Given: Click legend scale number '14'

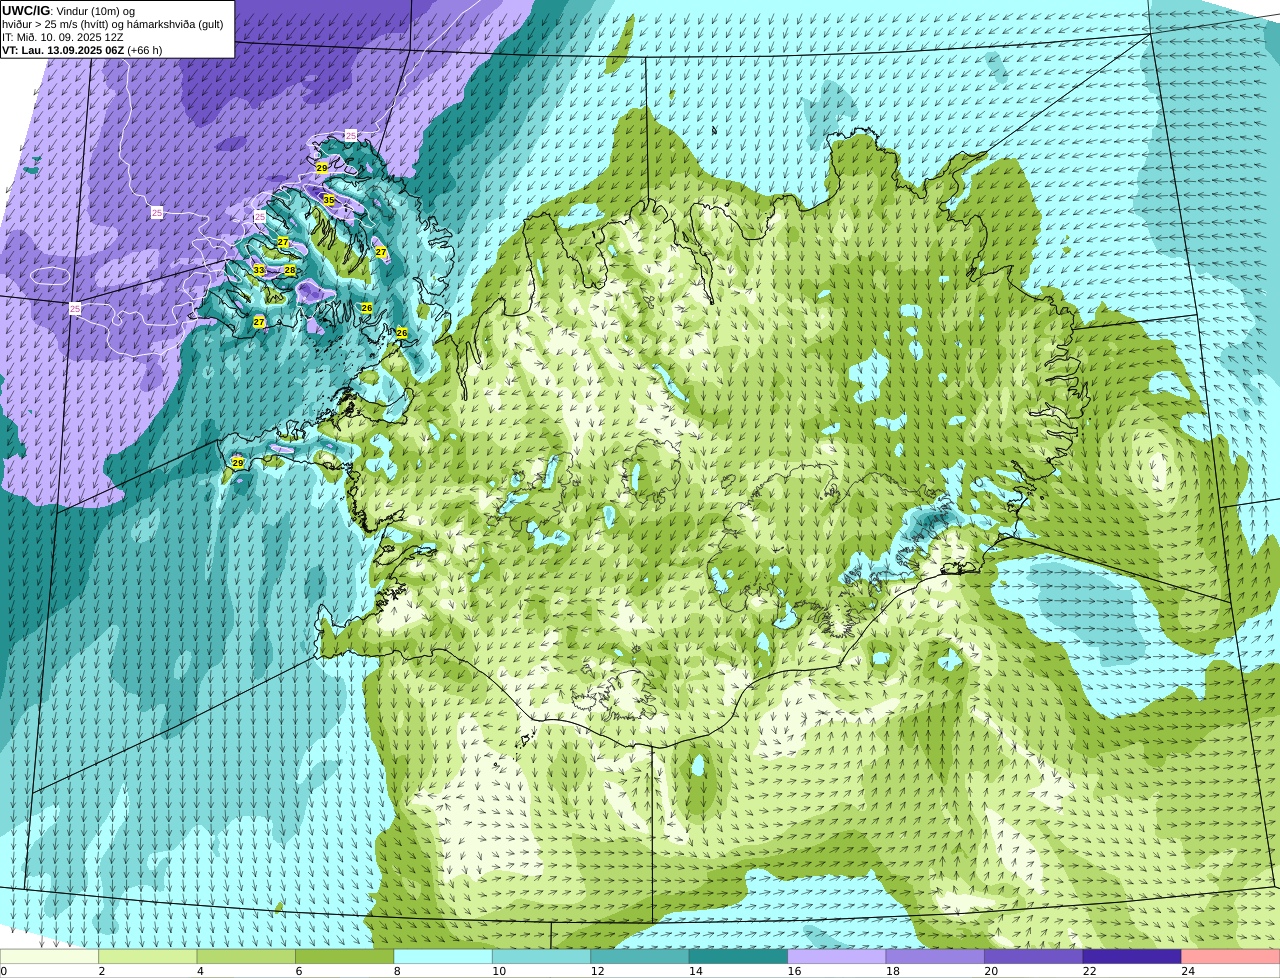Looking at the screenshot, I should [695, 971].
